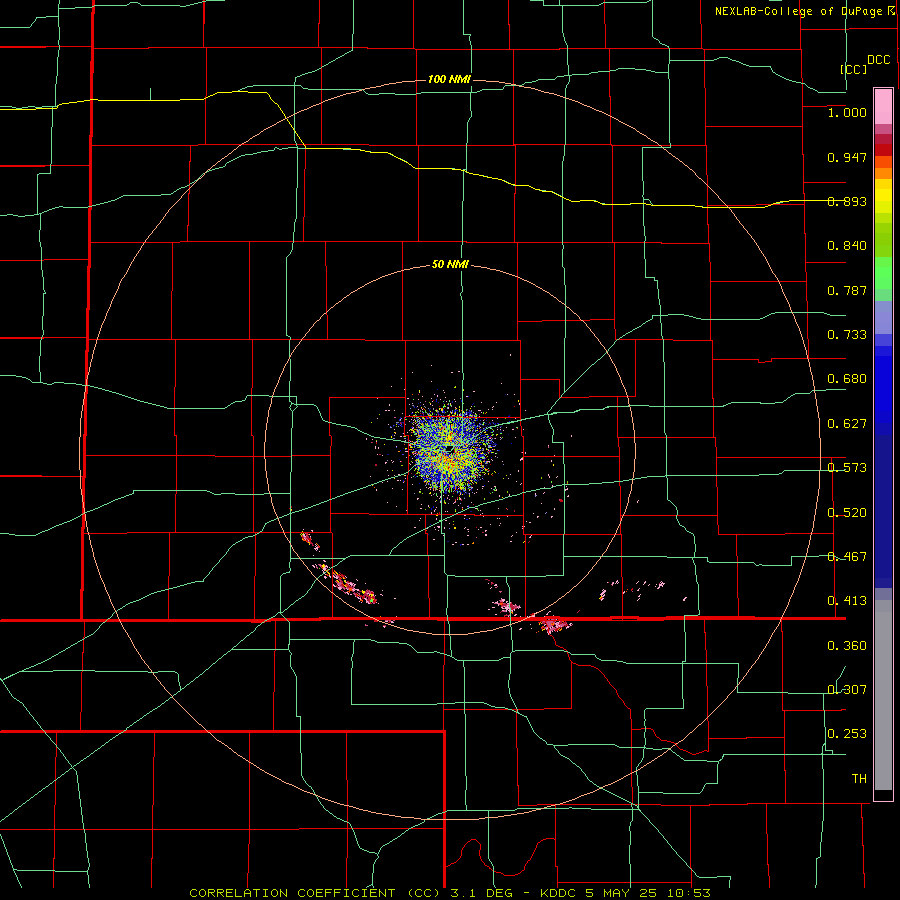Click the DCC product label

pos(878,60)
